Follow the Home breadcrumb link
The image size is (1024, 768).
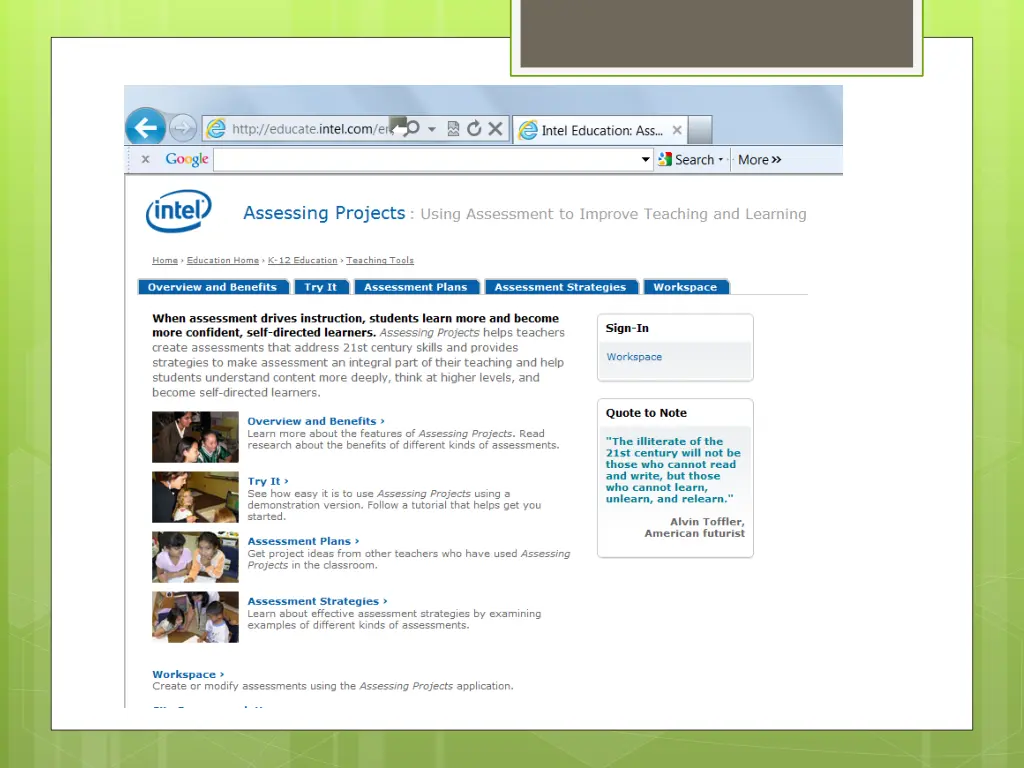(x=165, y=260)
